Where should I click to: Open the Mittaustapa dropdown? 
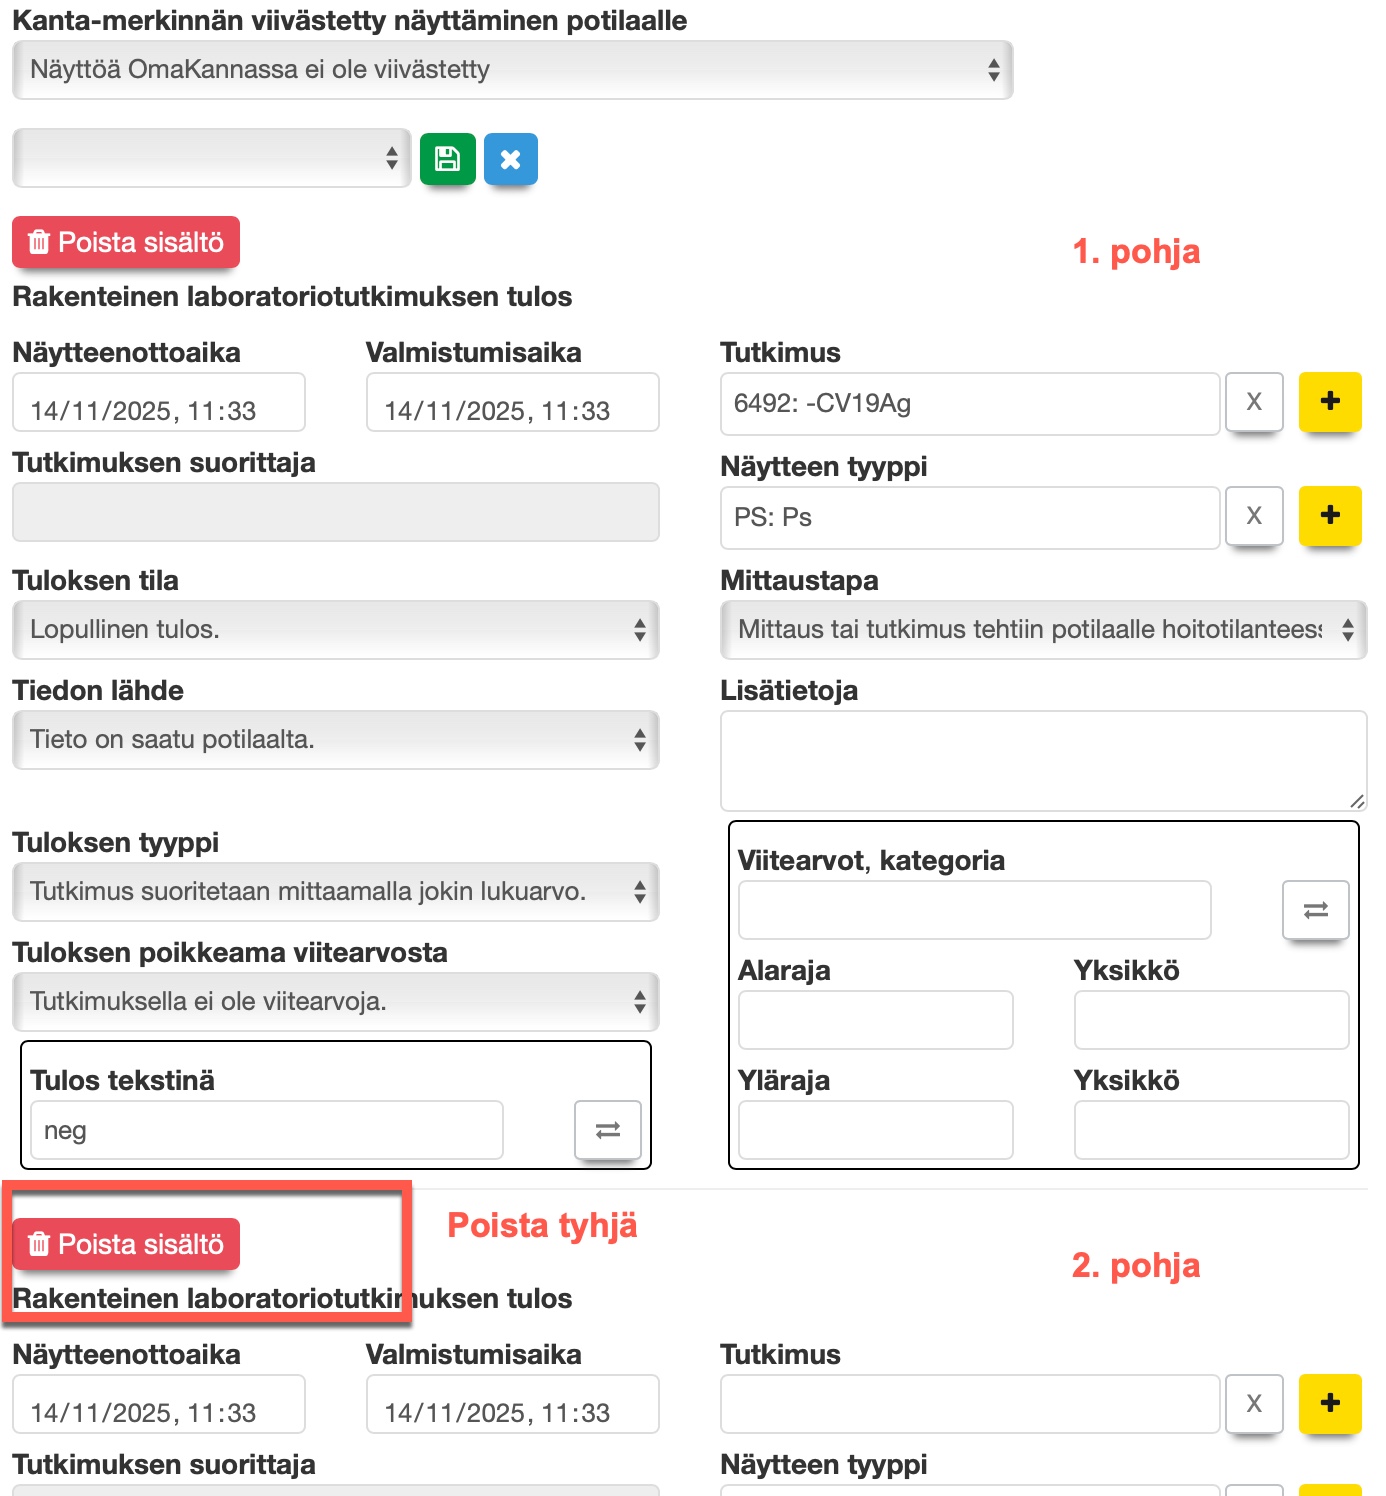click(x=1042, y=630)
